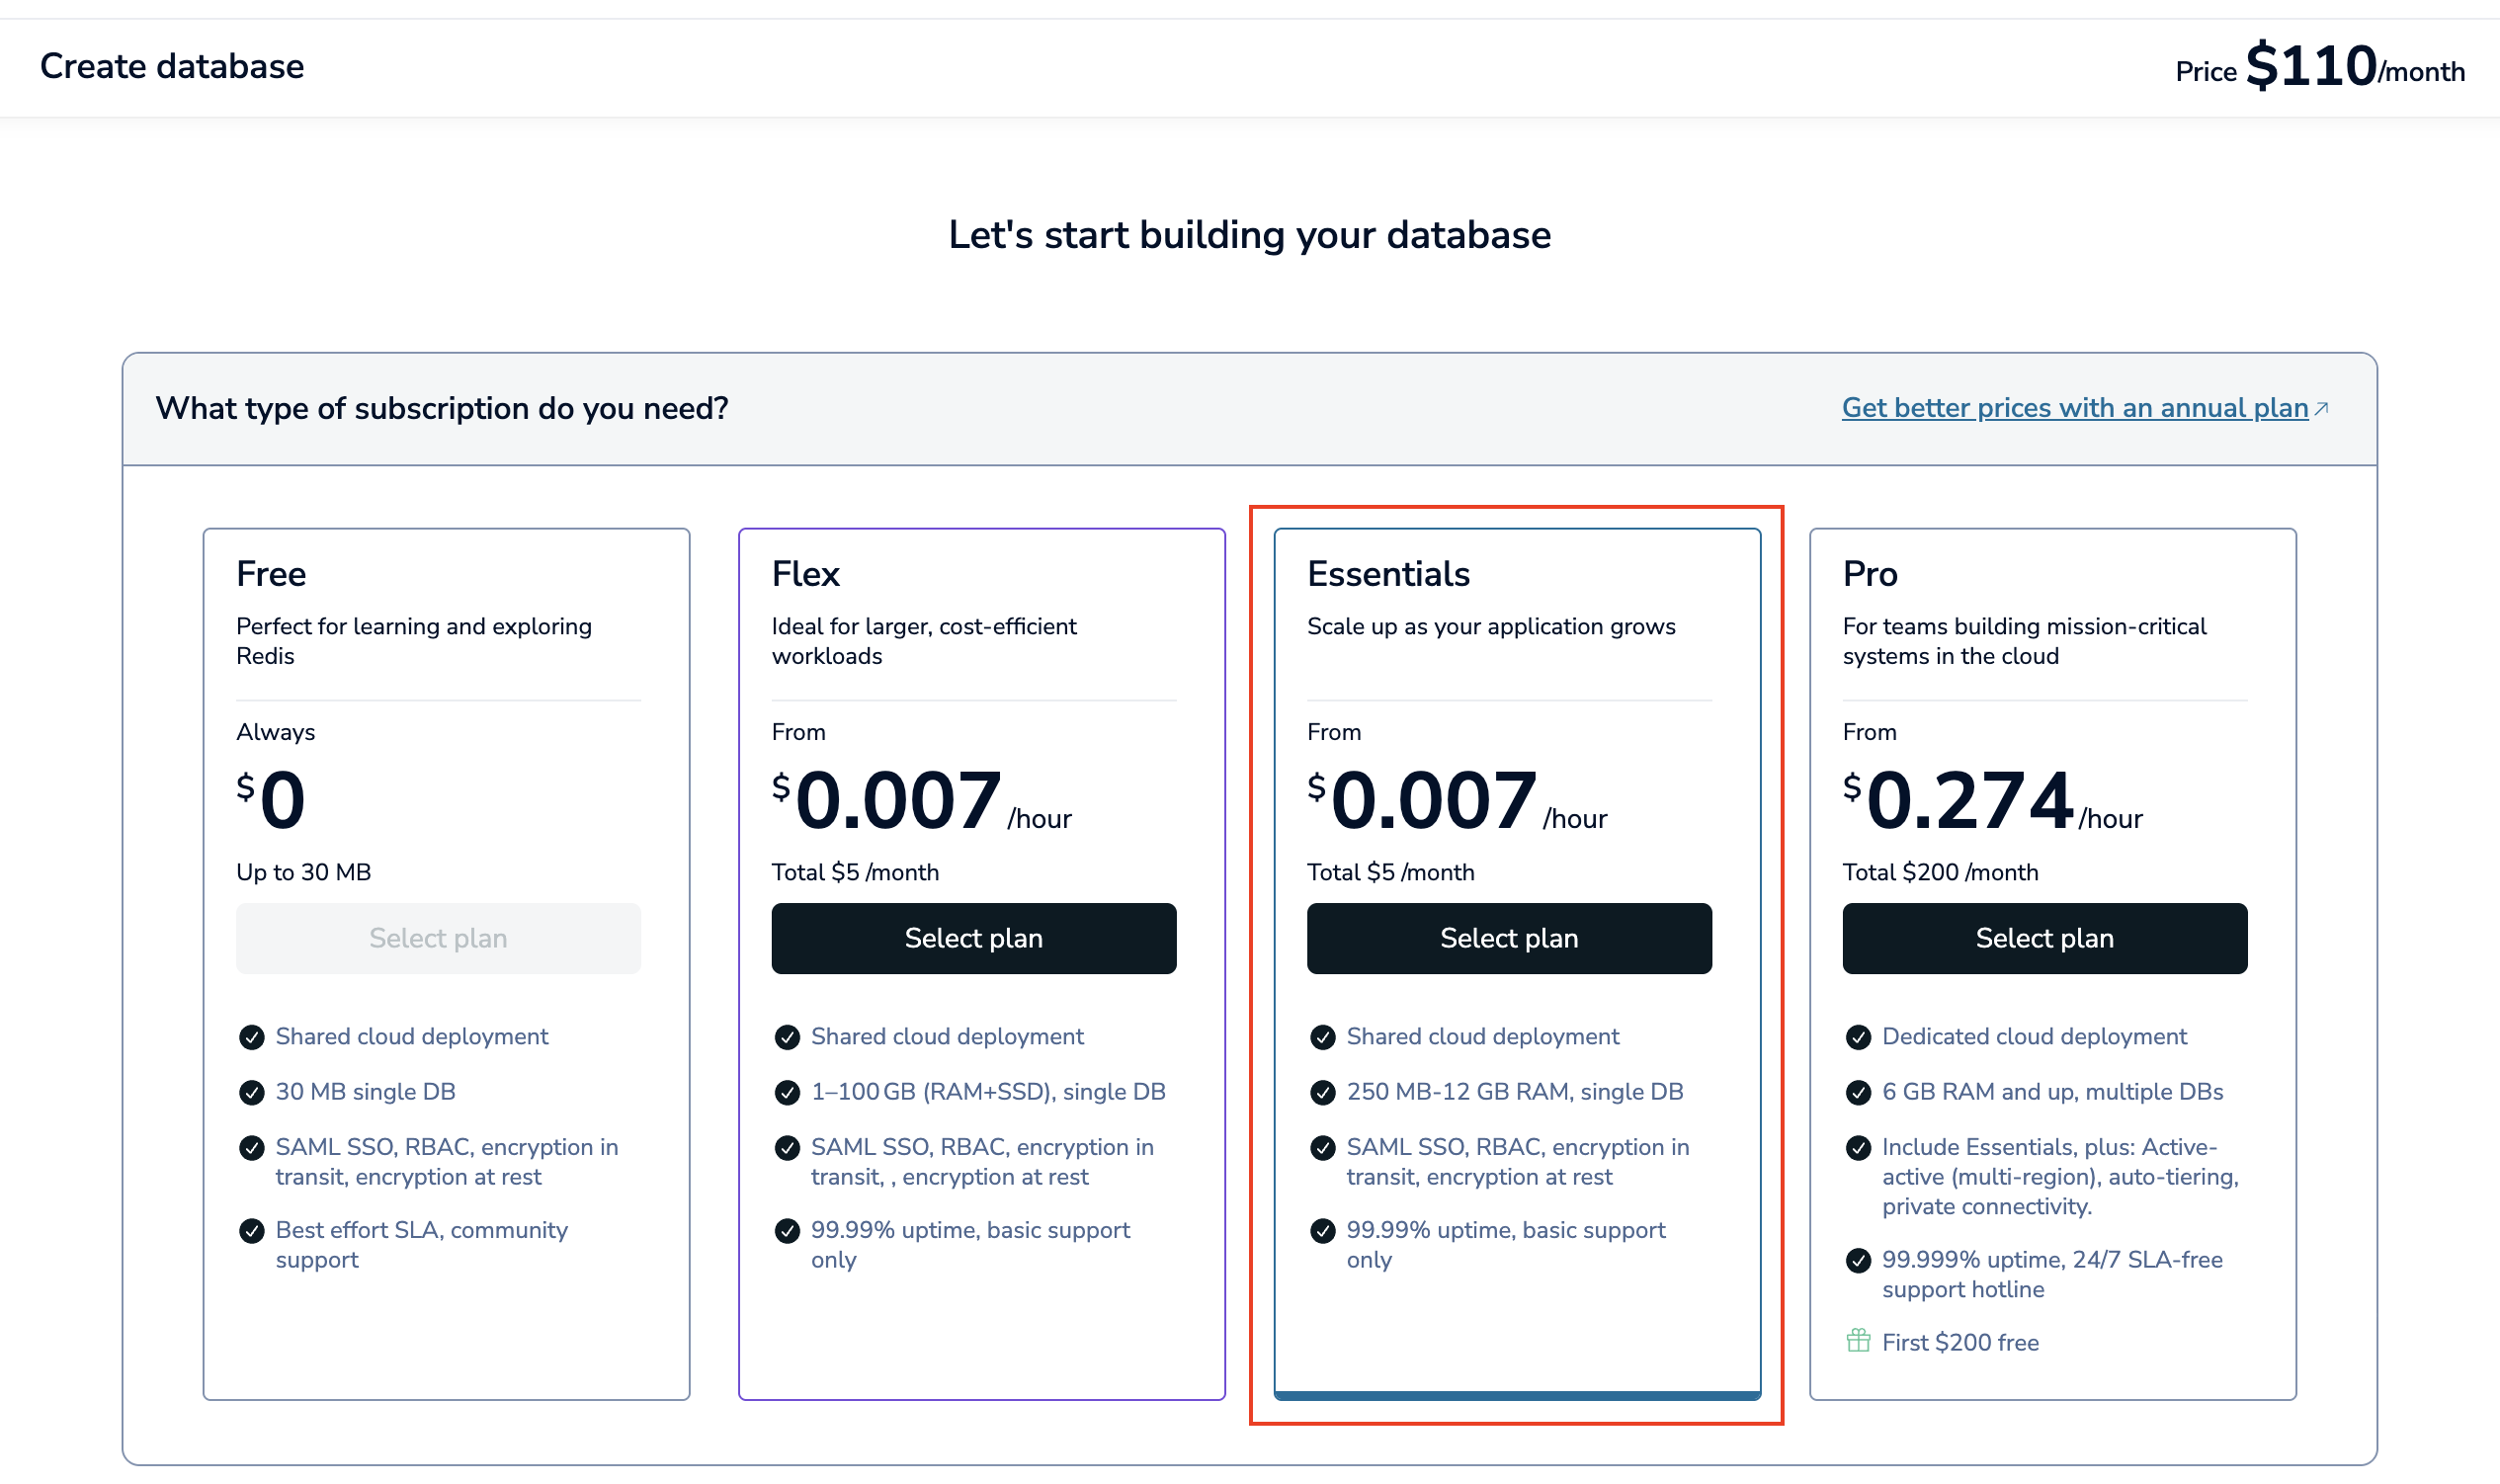Viewport: 2500px width, 1484px height.
Task: Click the Free plan title
Action: tap(271, 574)
